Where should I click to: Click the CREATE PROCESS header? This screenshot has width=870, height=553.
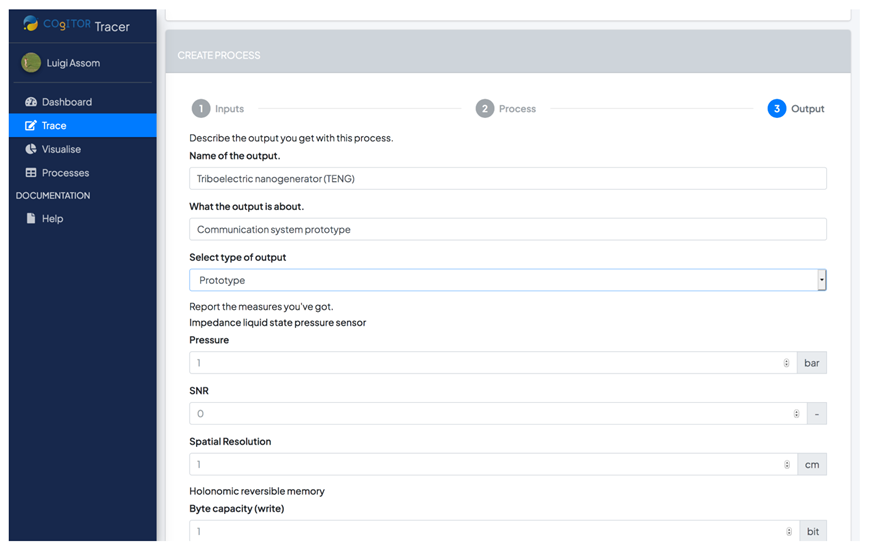[x=219, y=55]
